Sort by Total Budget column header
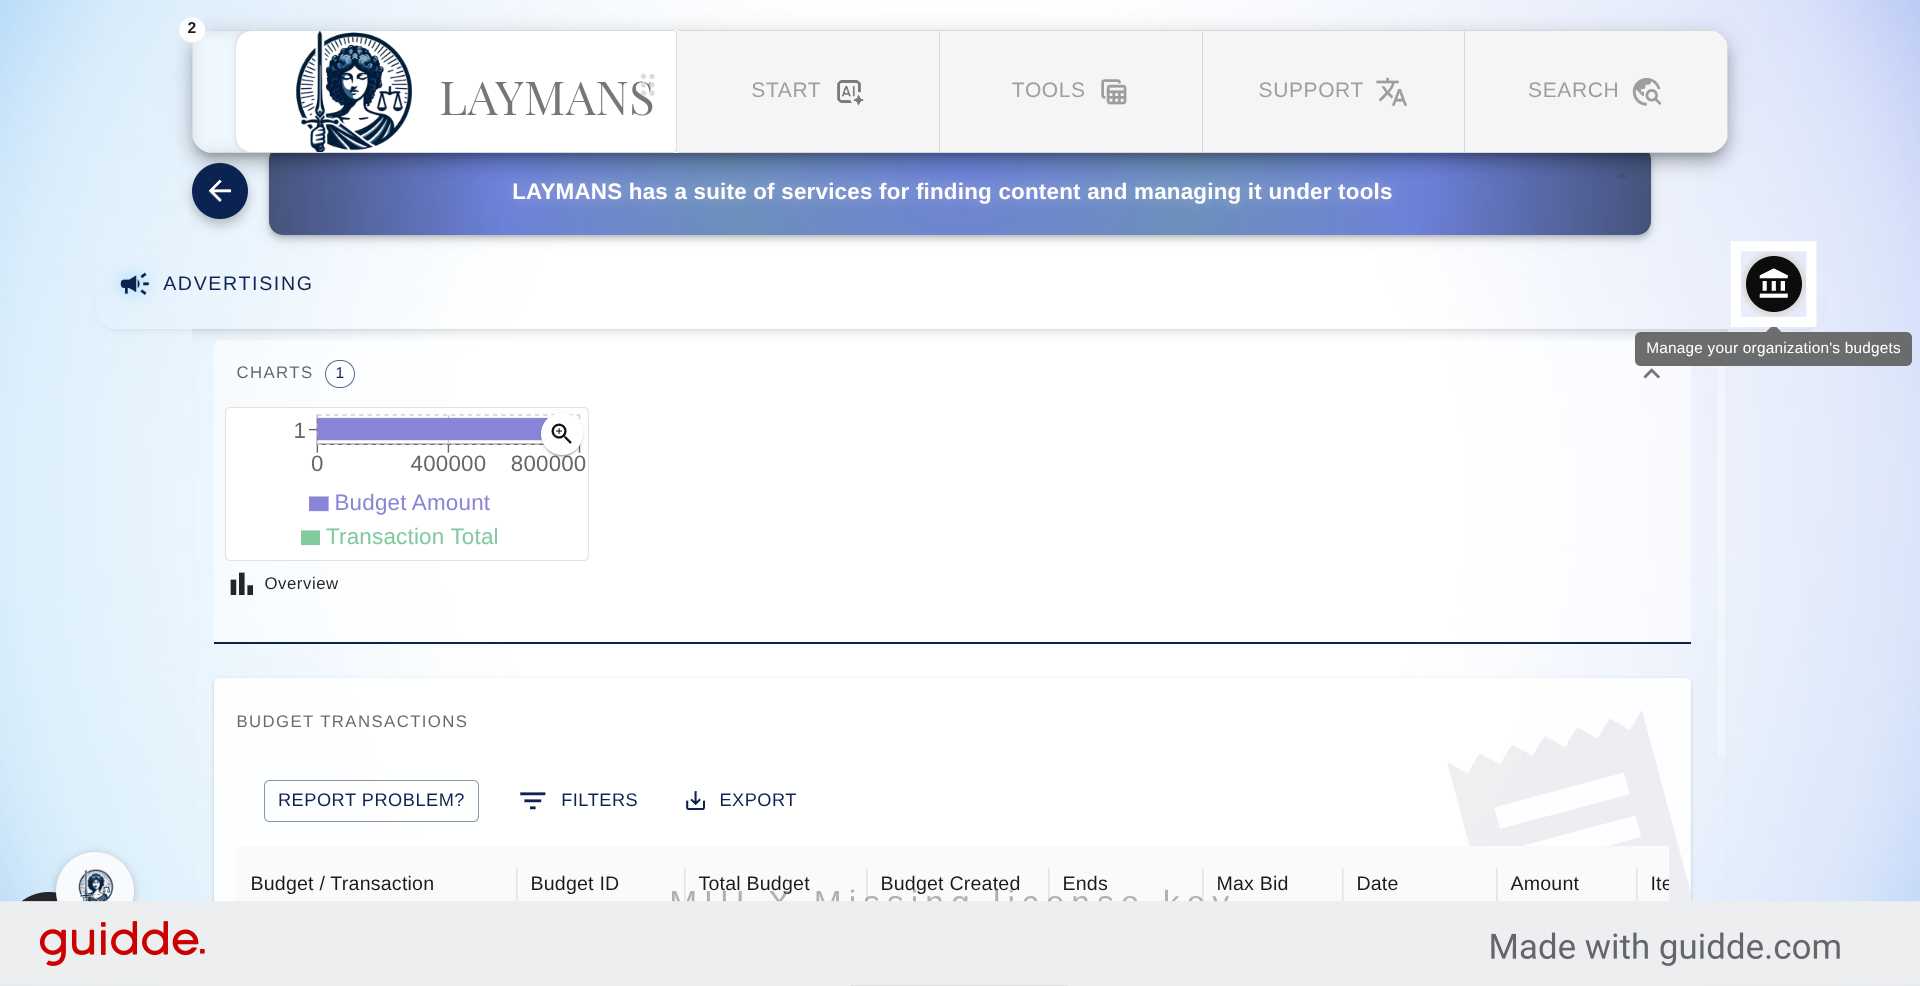This screenshot has width=1920, height=986. tap(754, 883)
